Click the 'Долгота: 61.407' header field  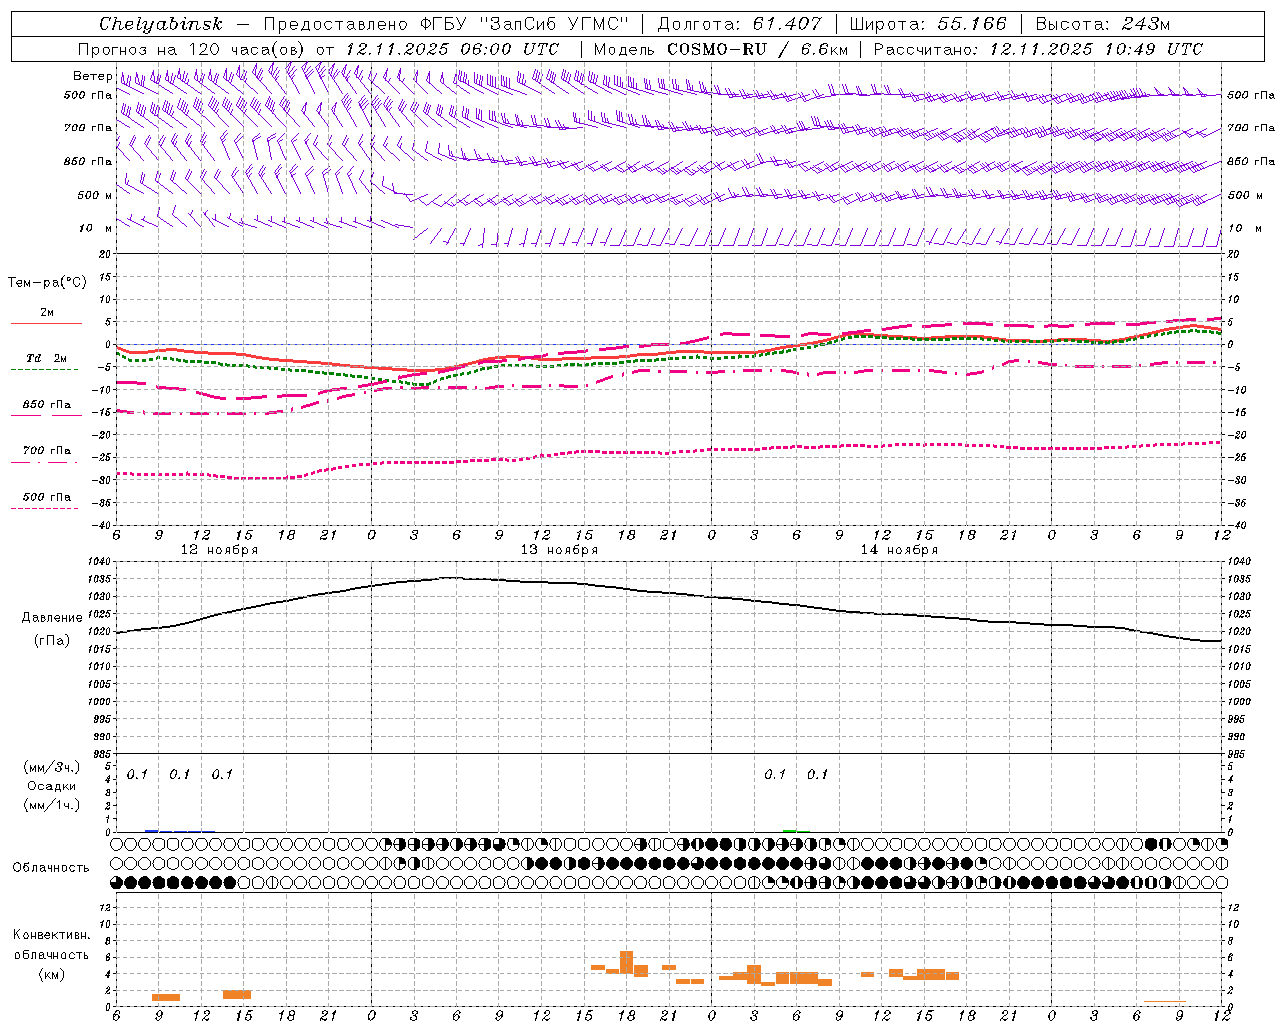click(x=739, y=24)
